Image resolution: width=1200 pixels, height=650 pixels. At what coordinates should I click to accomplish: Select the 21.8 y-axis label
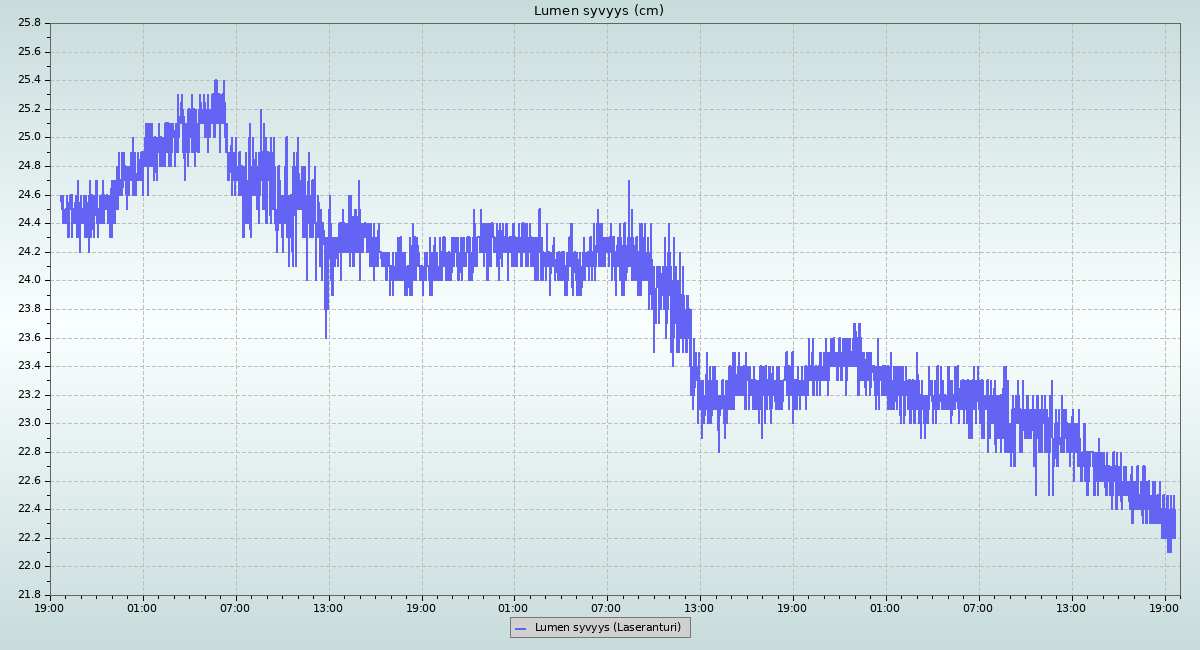[x=29, y=595]
